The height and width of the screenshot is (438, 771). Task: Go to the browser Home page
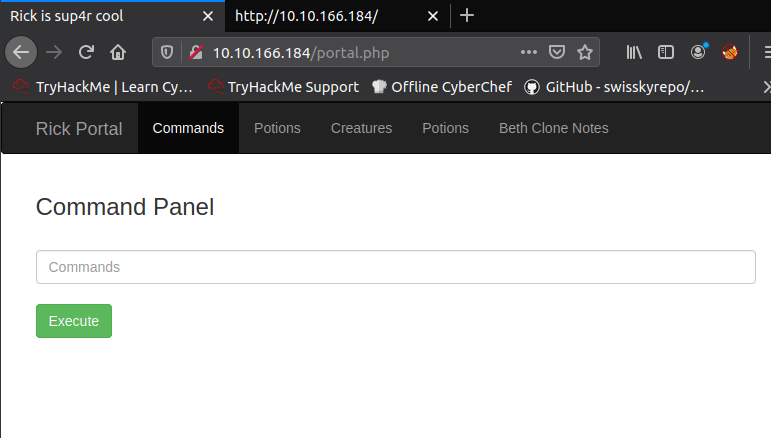pyautogui.click(x=118, y=52)
